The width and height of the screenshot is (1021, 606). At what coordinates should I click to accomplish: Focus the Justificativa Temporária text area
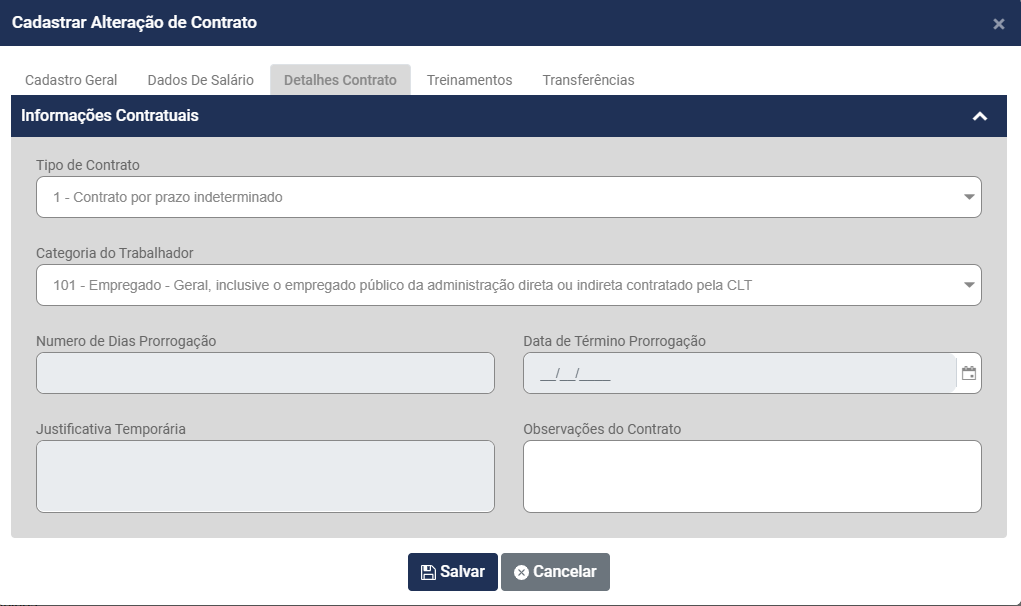[265, 476]
